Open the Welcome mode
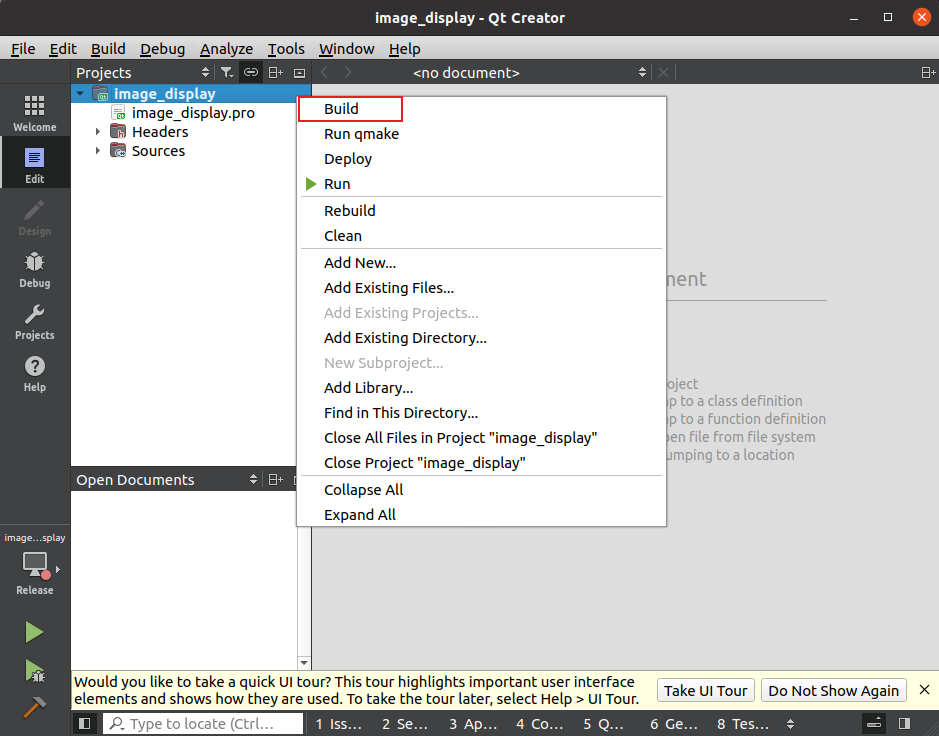This screenshot has width=939, height=736. click(x=35, y=113)
